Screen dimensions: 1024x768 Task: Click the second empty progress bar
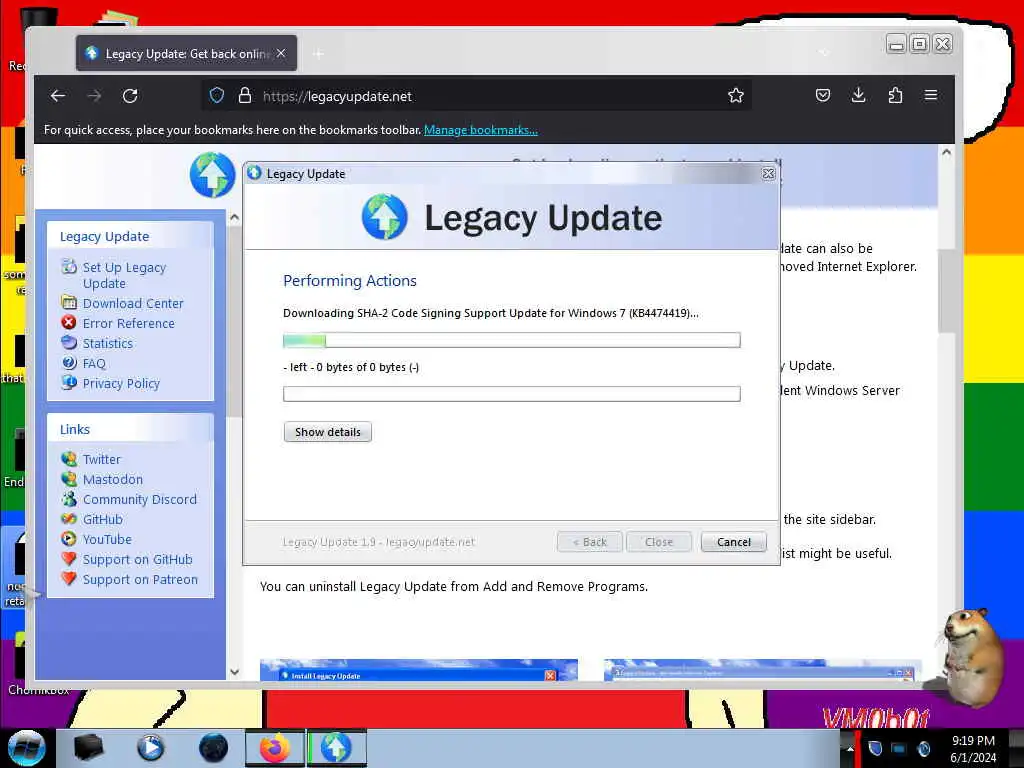point(512,394)
